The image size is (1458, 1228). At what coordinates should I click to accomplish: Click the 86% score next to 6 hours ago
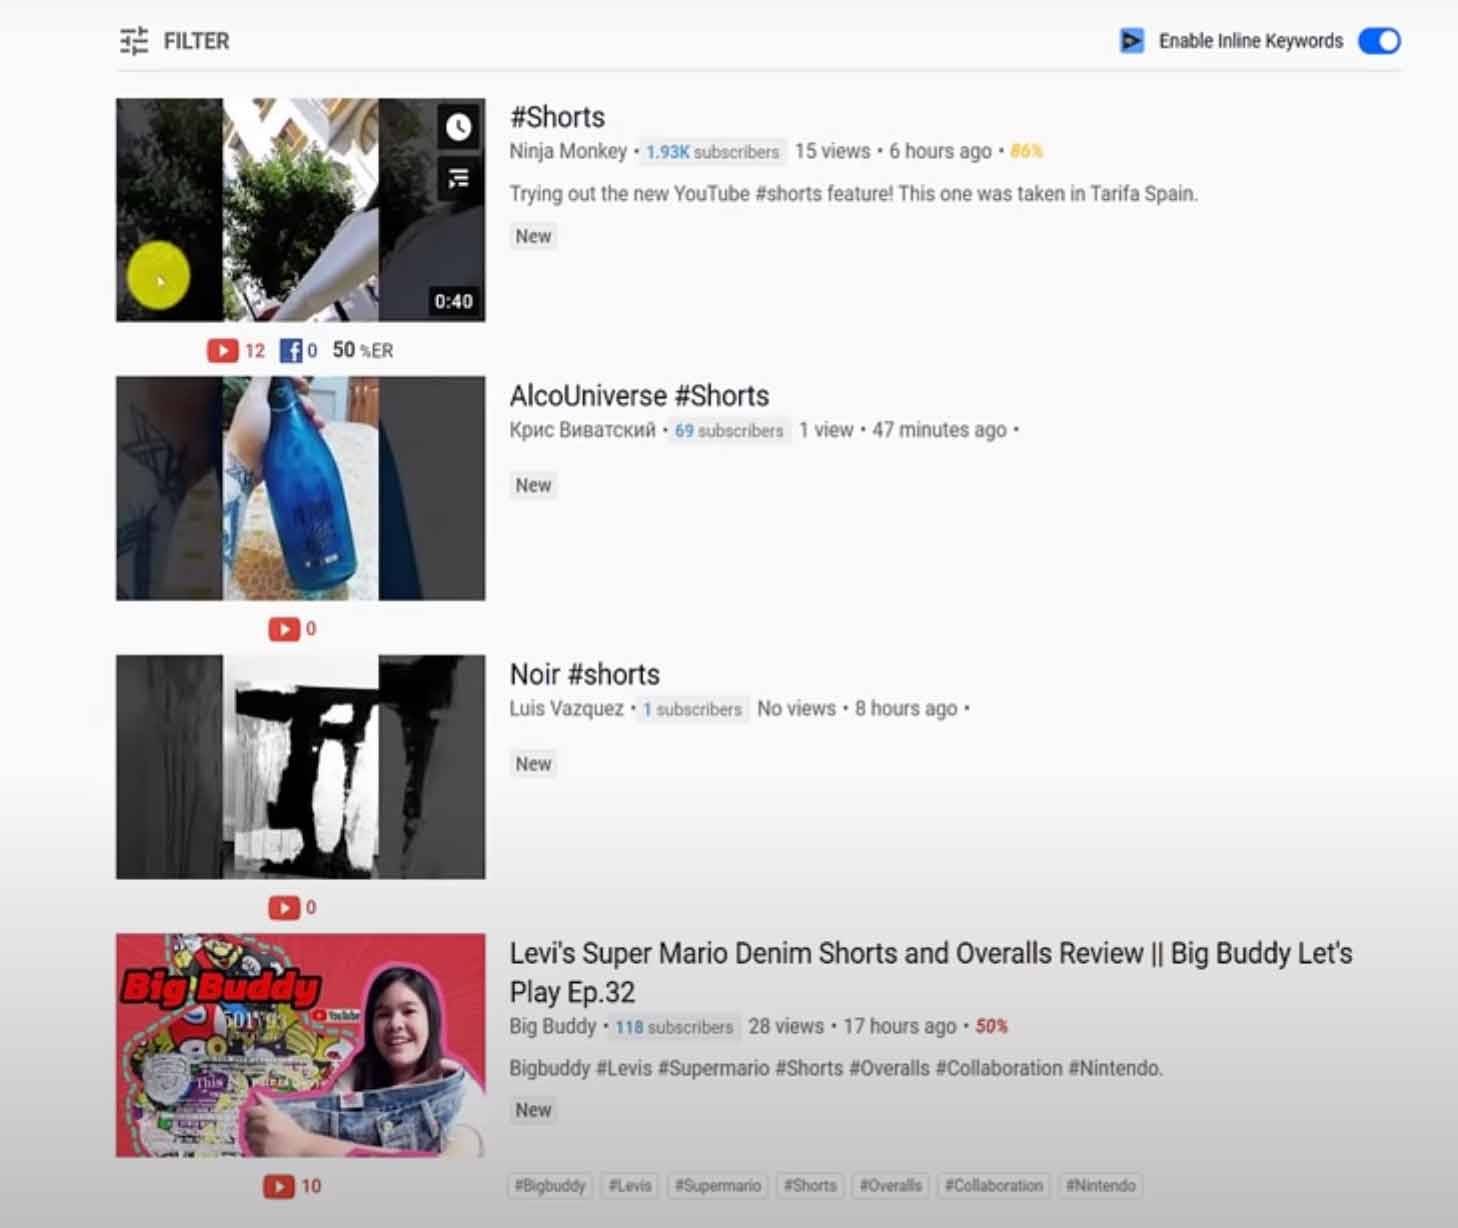click(1026, 151)
